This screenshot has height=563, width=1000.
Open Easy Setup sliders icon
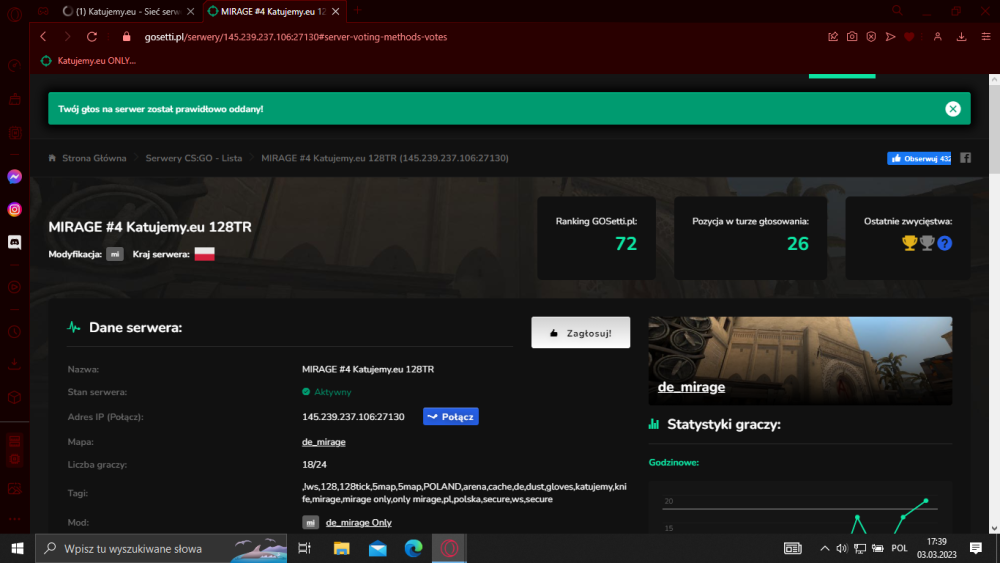(x=985, y=37)
